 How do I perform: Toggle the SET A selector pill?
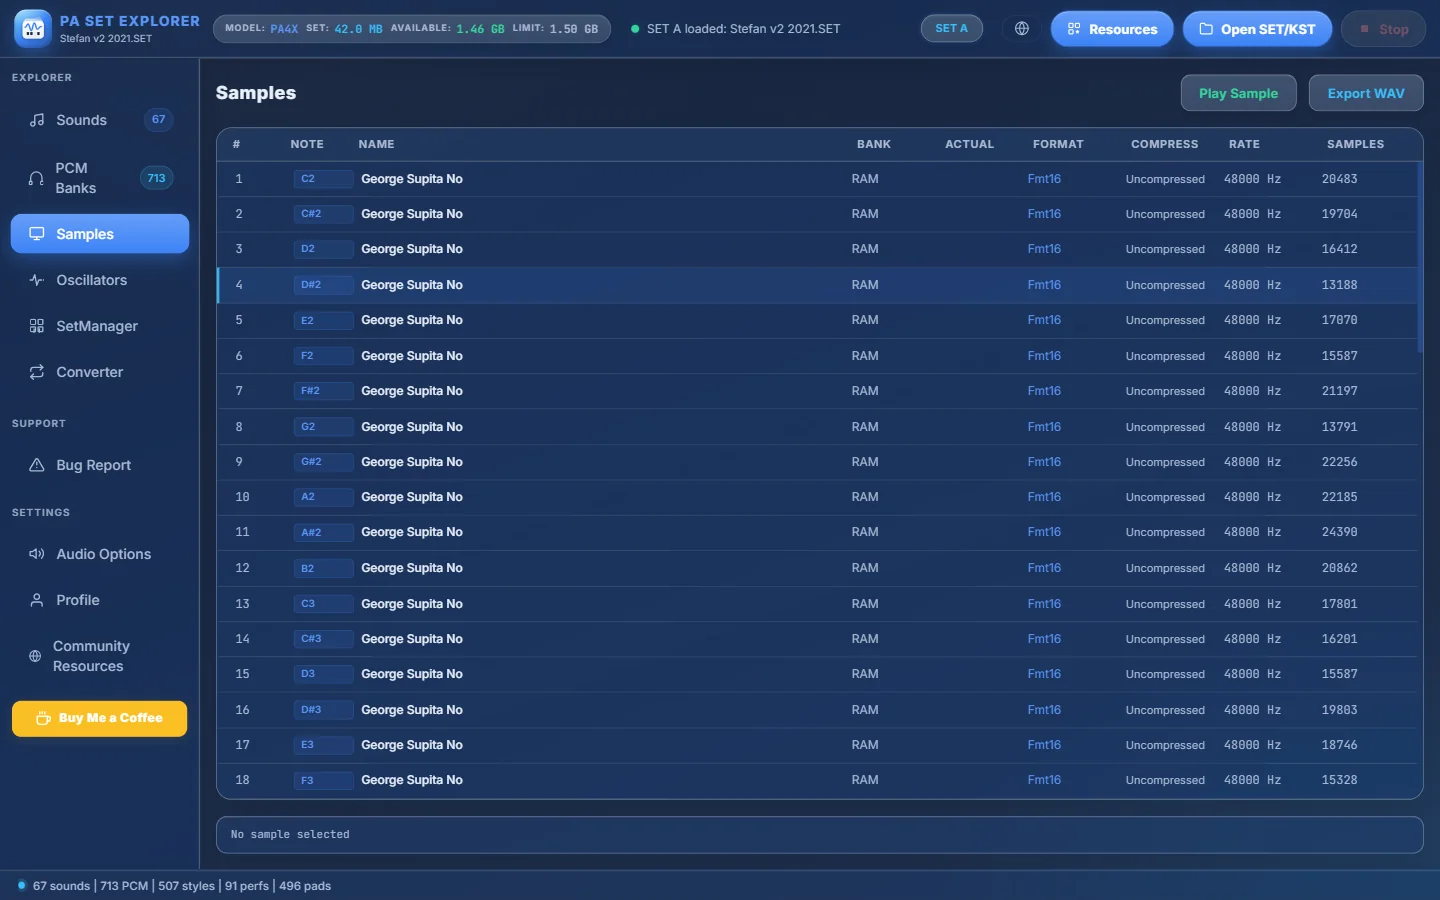[x=951, y=29]
